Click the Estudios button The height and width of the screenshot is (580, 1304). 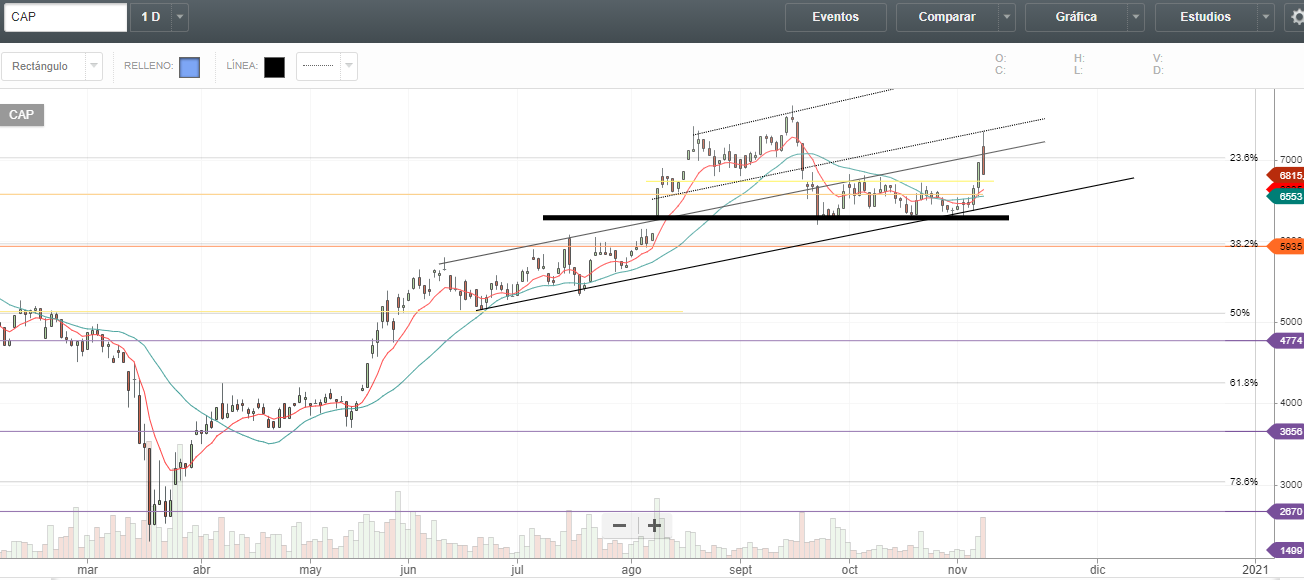click(x=1206, y=17)
